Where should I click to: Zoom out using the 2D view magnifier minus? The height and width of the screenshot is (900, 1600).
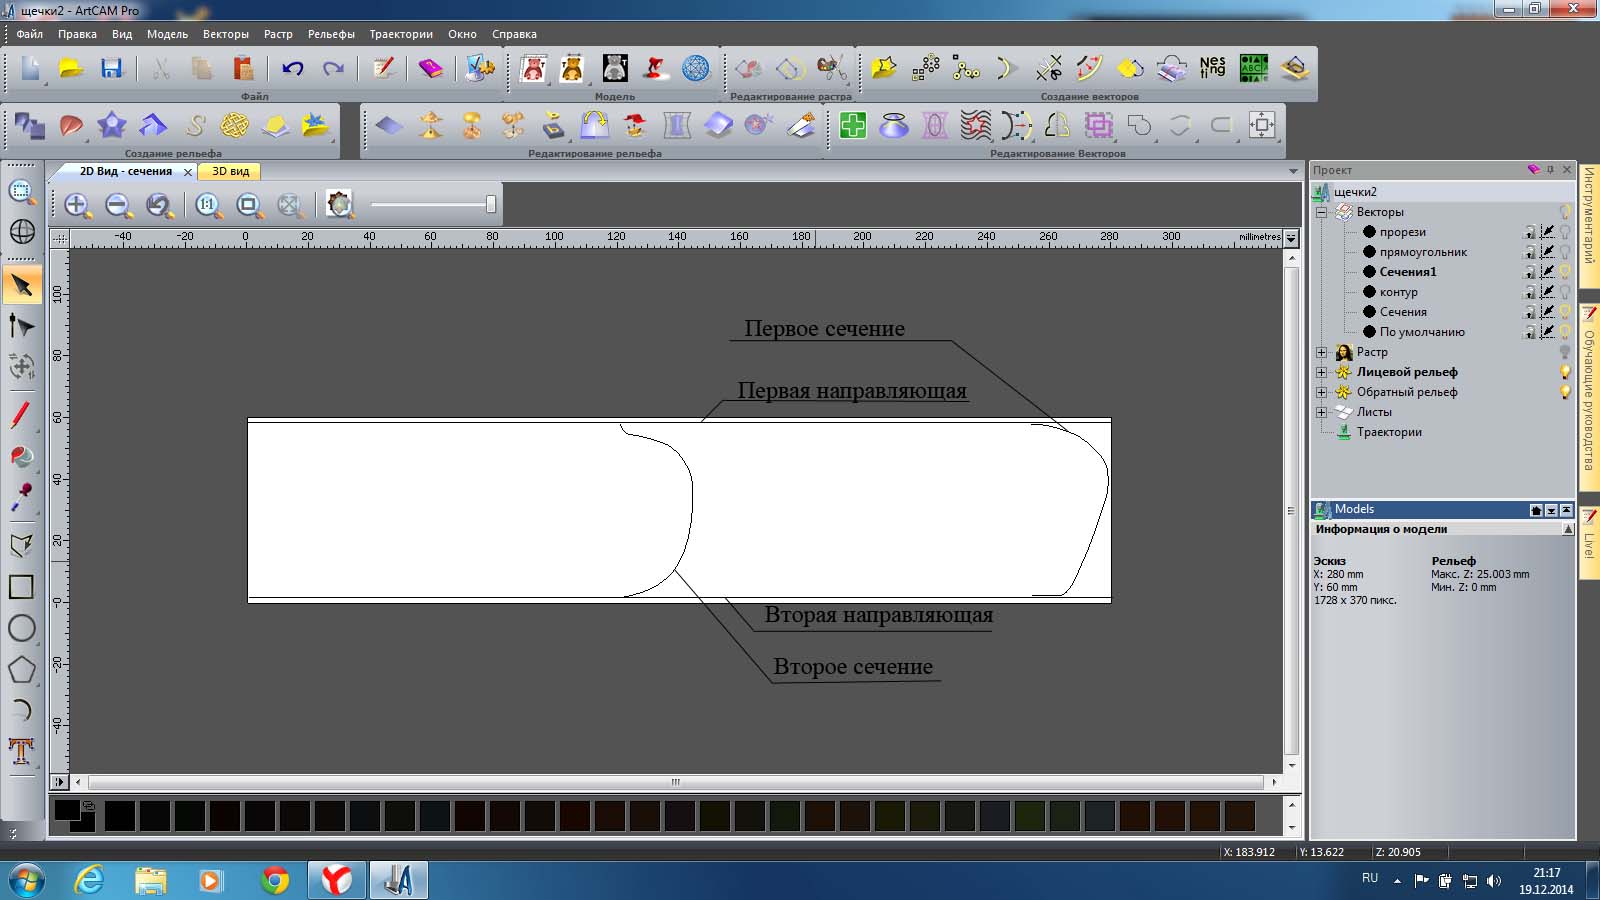(x=118, y=205)
